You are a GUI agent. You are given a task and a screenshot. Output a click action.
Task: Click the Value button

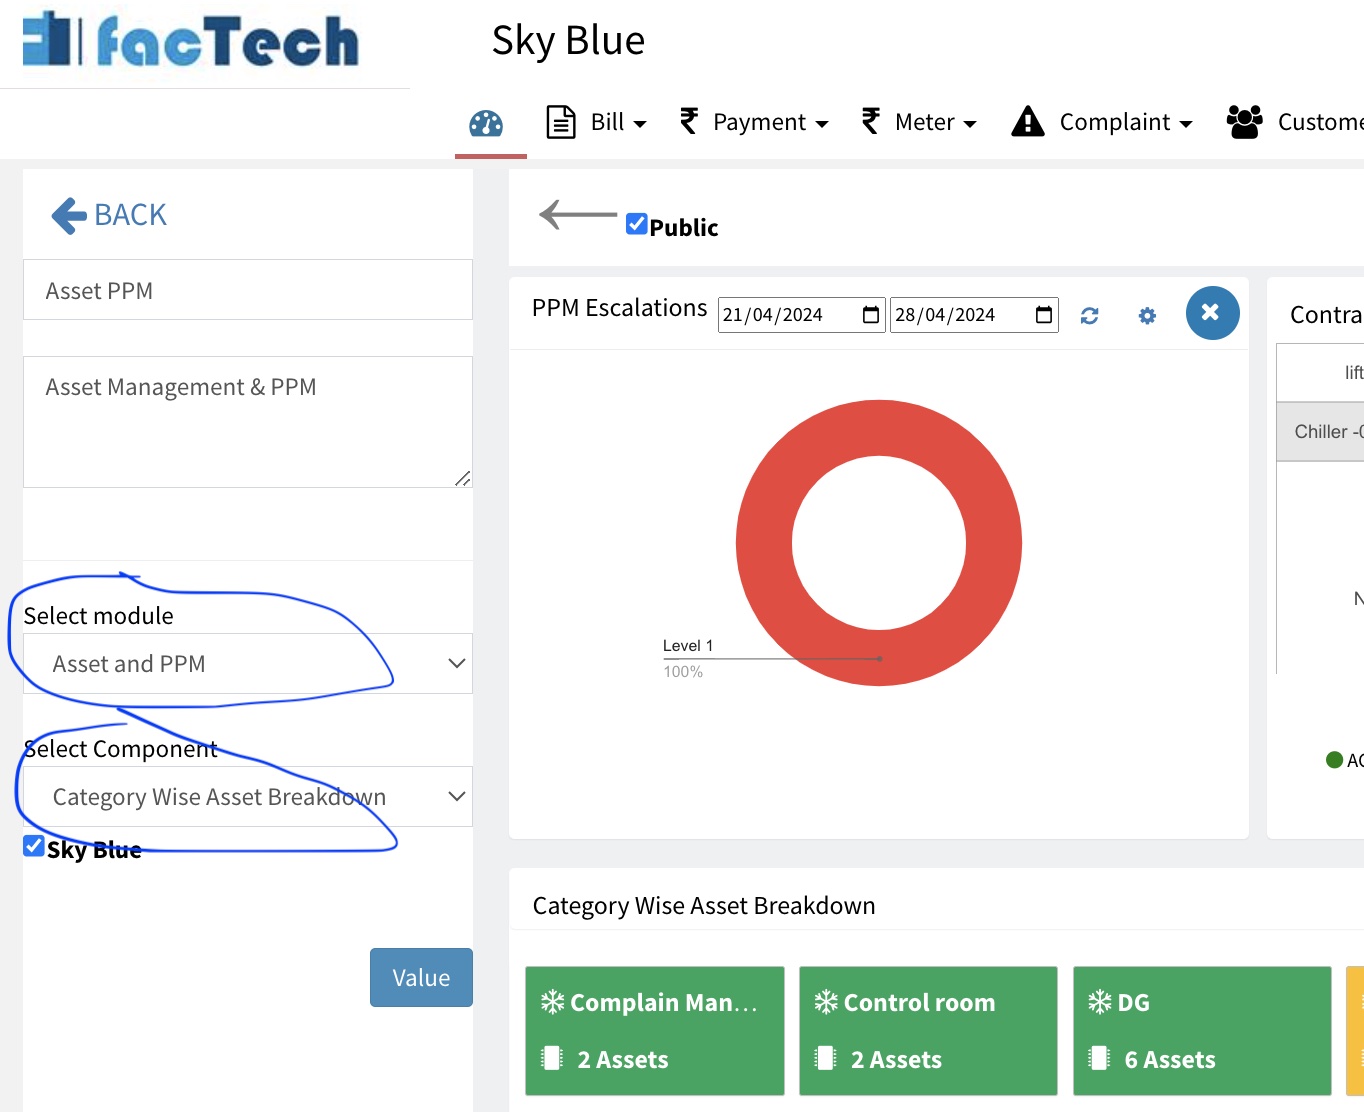point(420,977)
